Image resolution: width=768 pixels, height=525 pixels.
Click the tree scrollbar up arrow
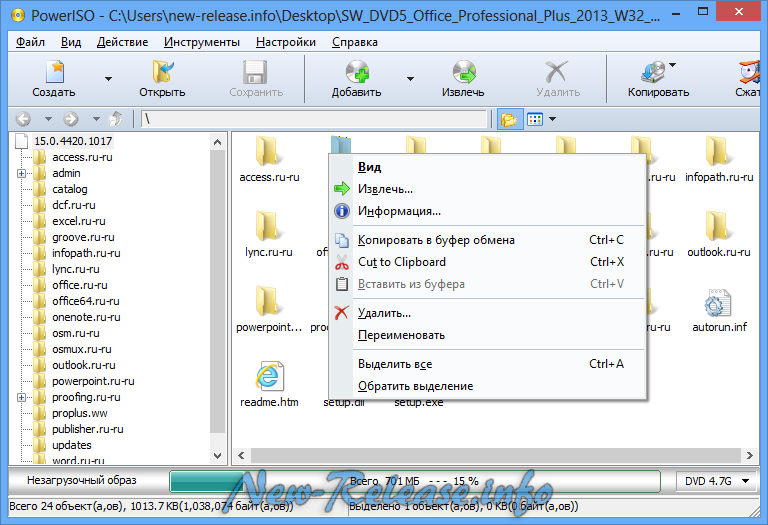pos(218,142)
